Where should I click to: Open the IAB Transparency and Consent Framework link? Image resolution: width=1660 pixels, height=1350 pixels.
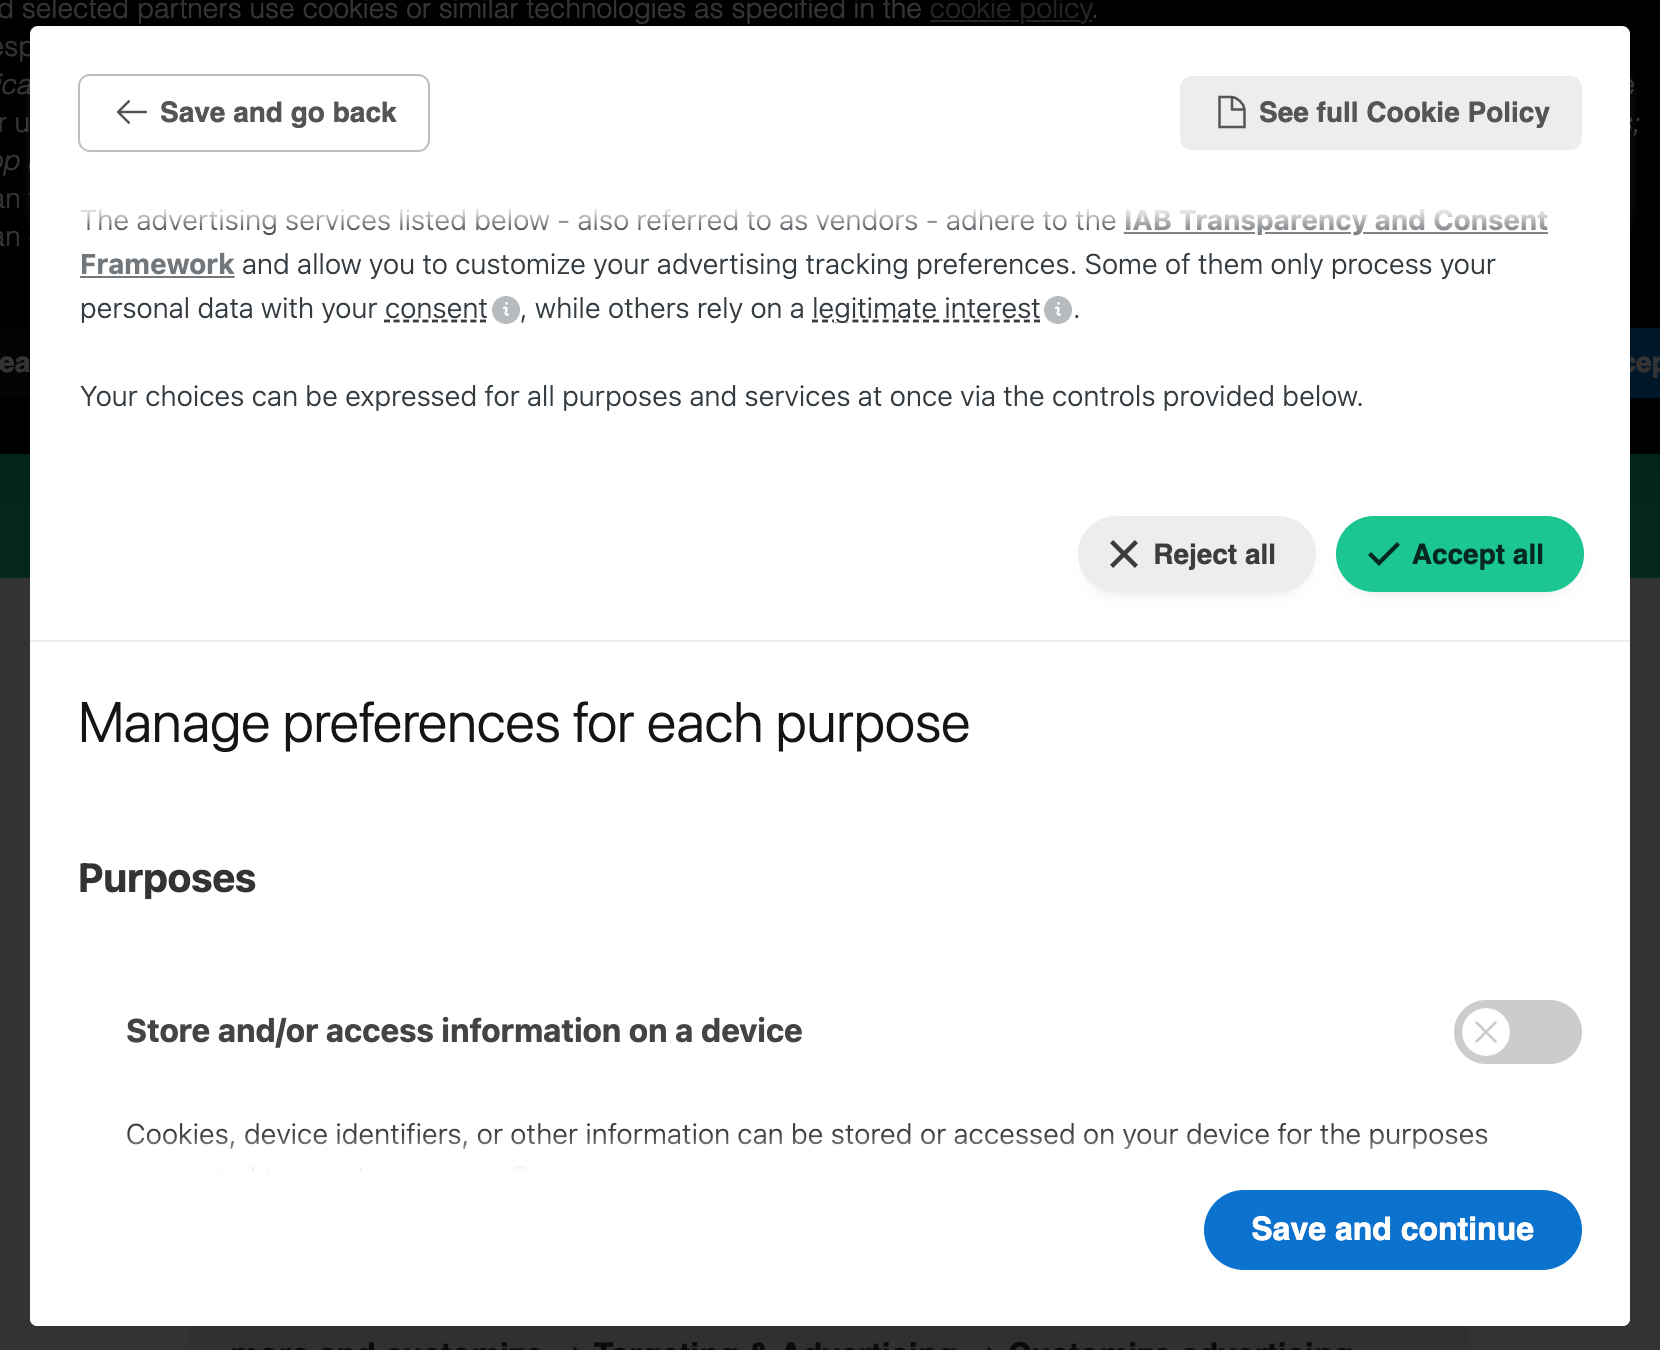(x=1335, y=221)
